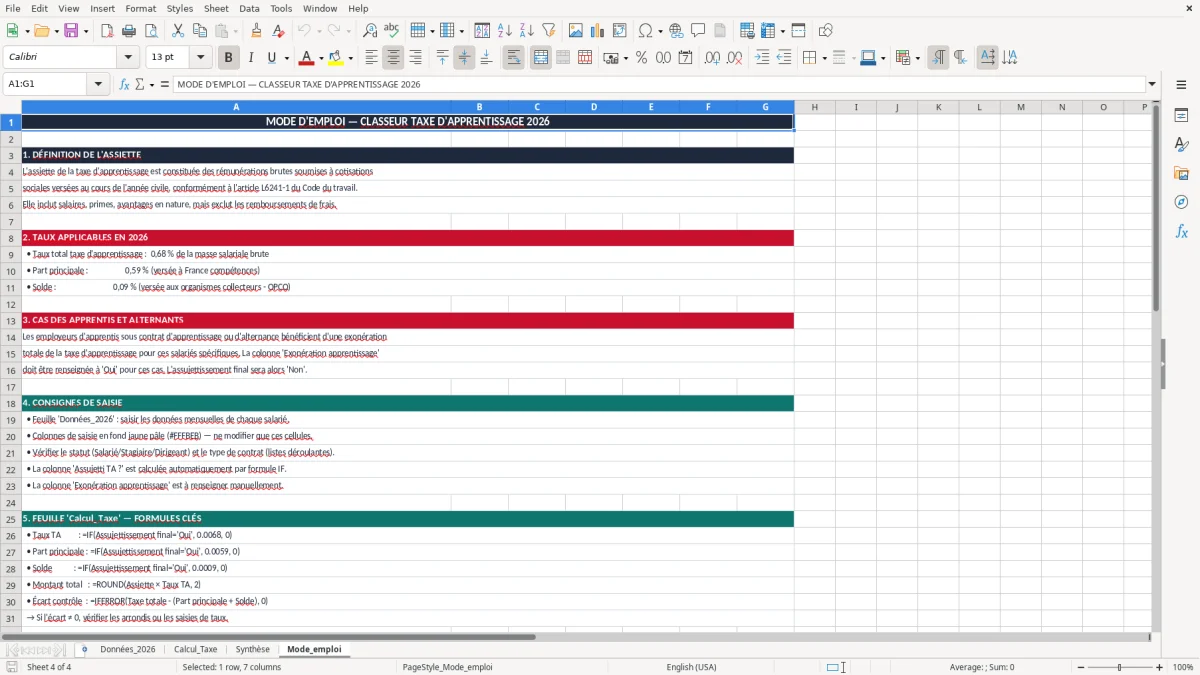Screen dimensions: 1200x675
Task: Clear direct formatting icon
Action: point(278,31)
